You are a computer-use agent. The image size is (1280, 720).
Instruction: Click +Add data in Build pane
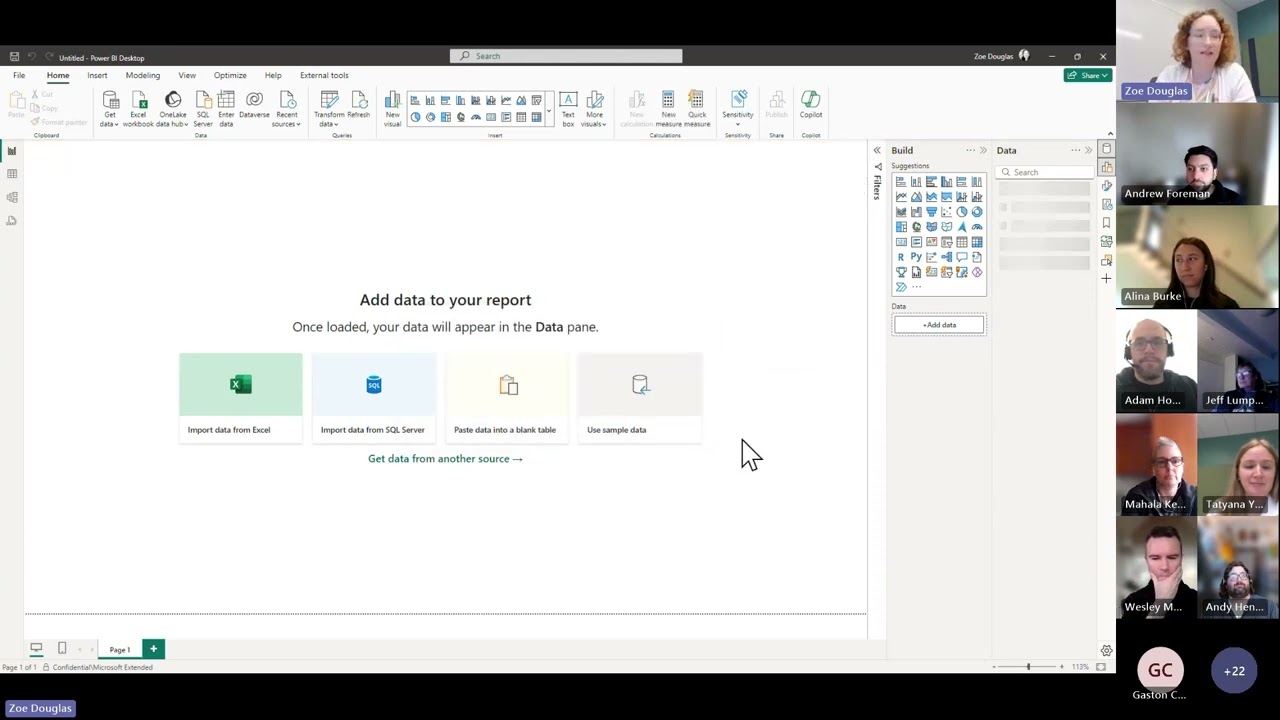(939, 325)
